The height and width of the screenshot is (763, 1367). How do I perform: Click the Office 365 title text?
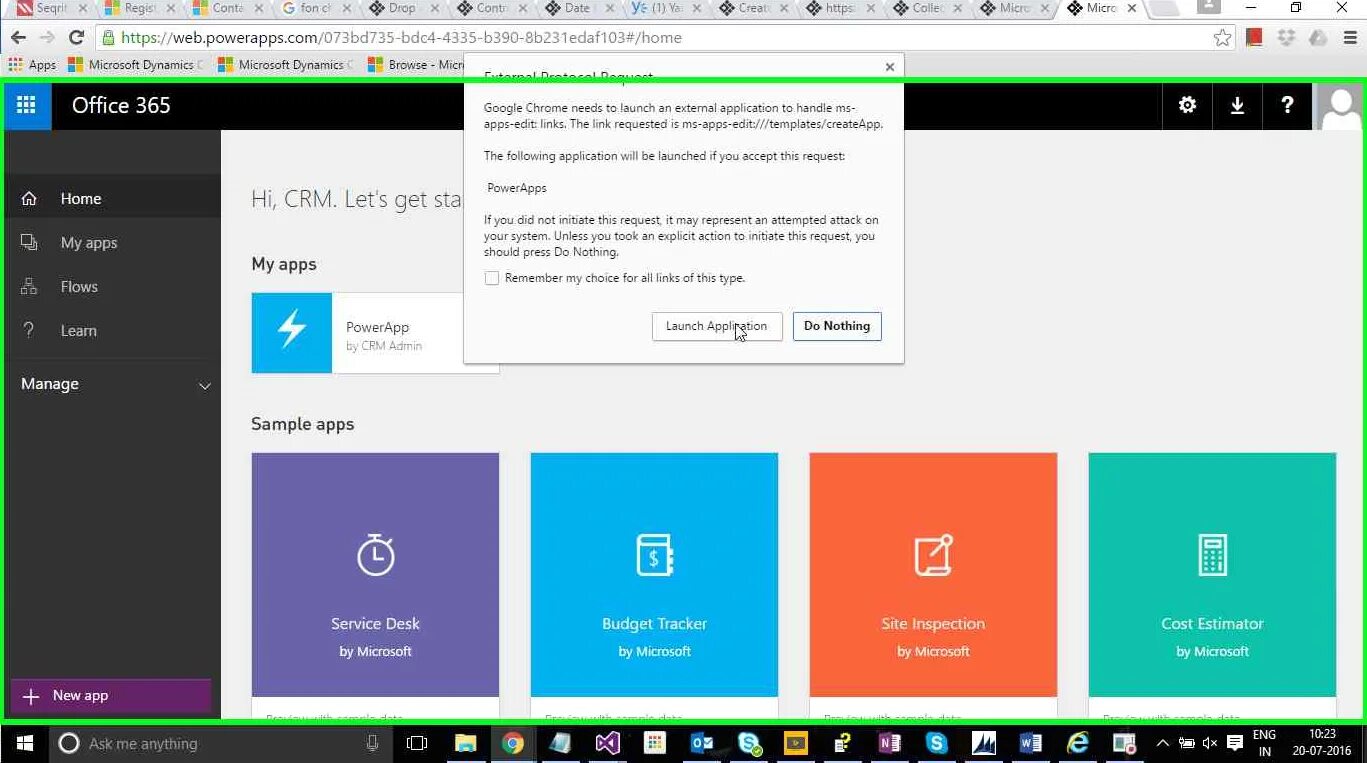click(121, 105)
